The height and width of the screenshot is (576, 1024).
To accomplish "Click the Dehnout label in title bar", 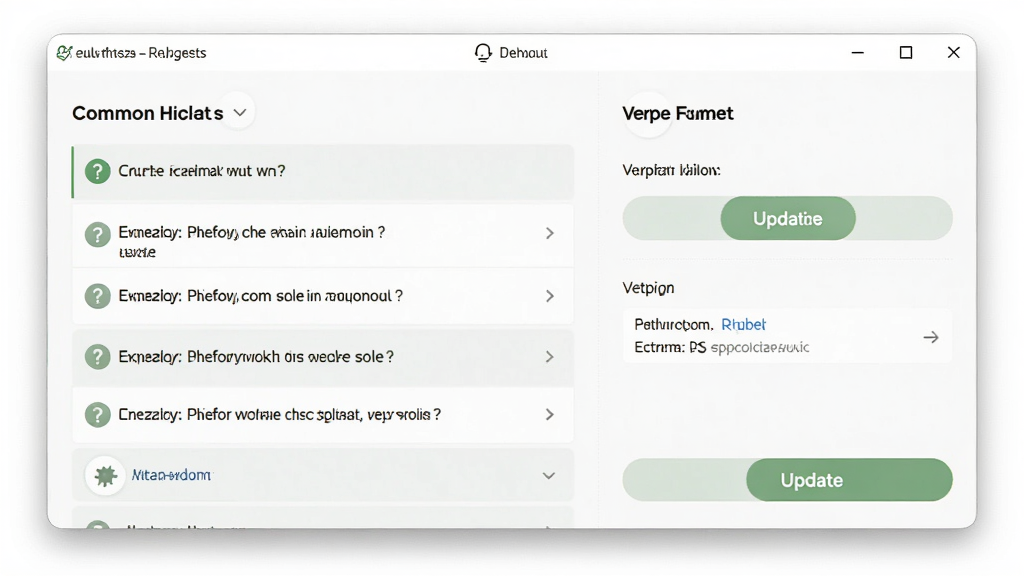I will pyautogui.click(x=523, y=53).
